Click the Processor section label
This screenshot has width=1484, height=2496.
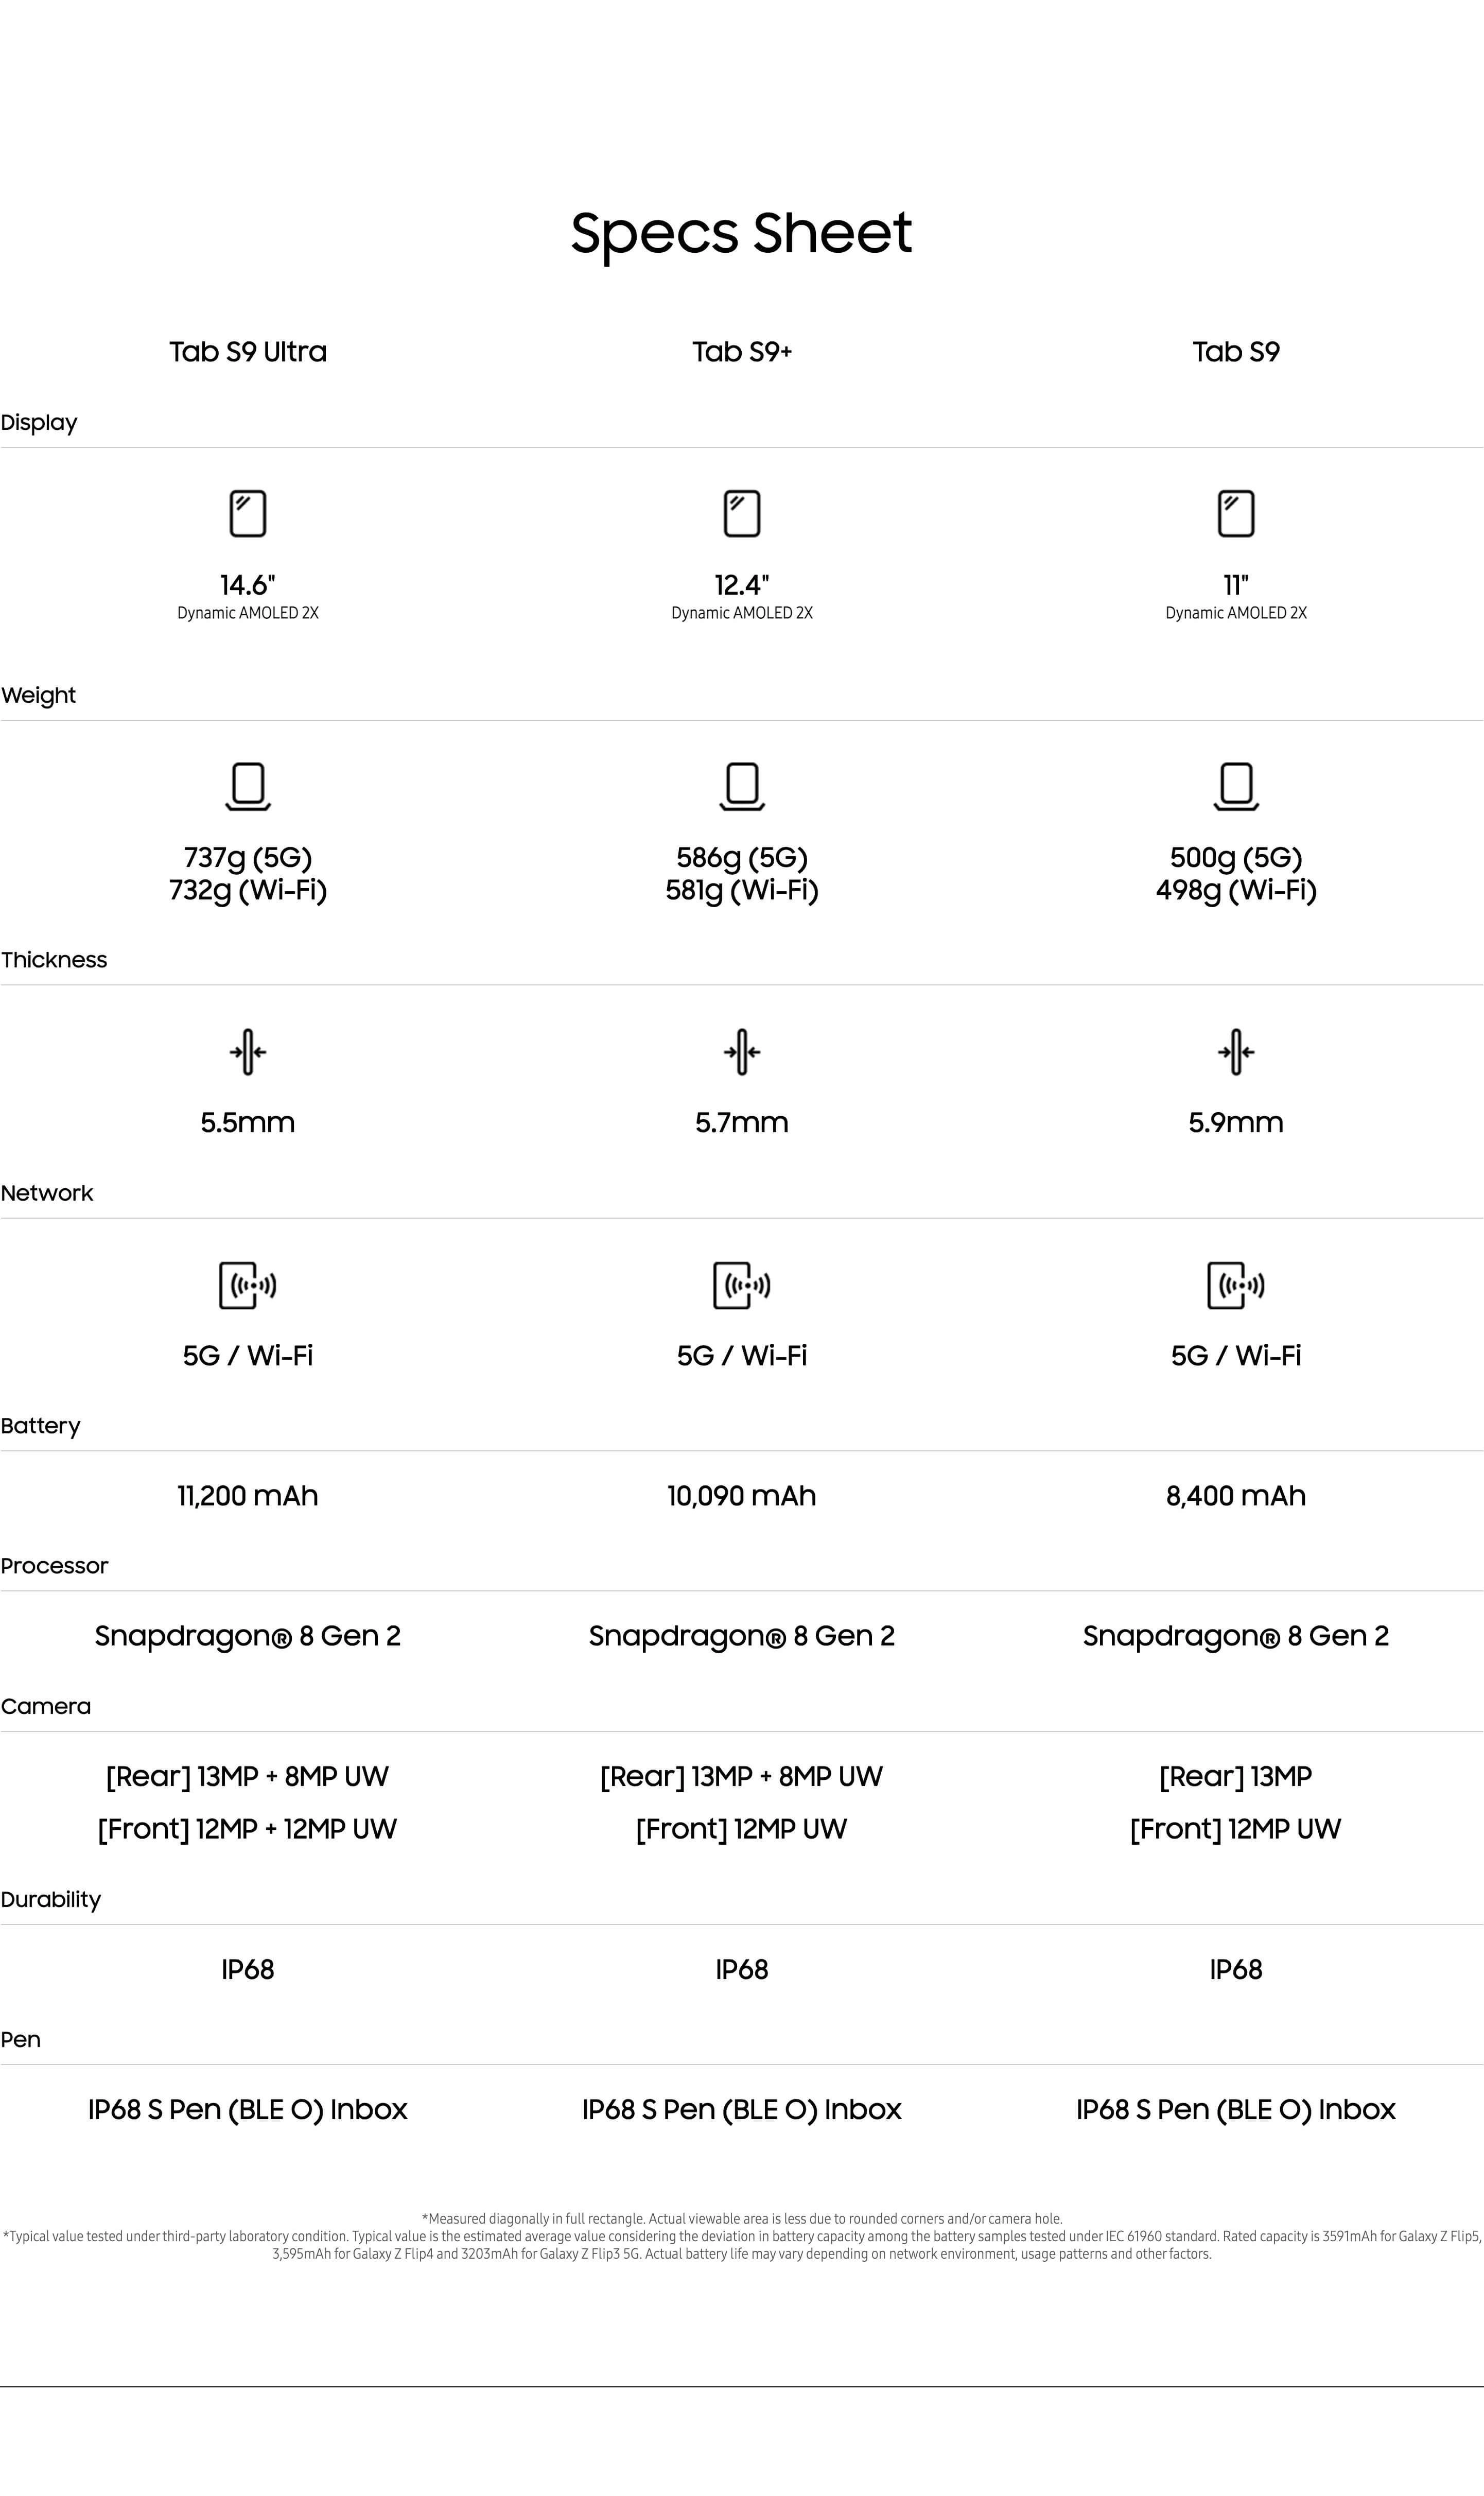(x=54, y=1566)
